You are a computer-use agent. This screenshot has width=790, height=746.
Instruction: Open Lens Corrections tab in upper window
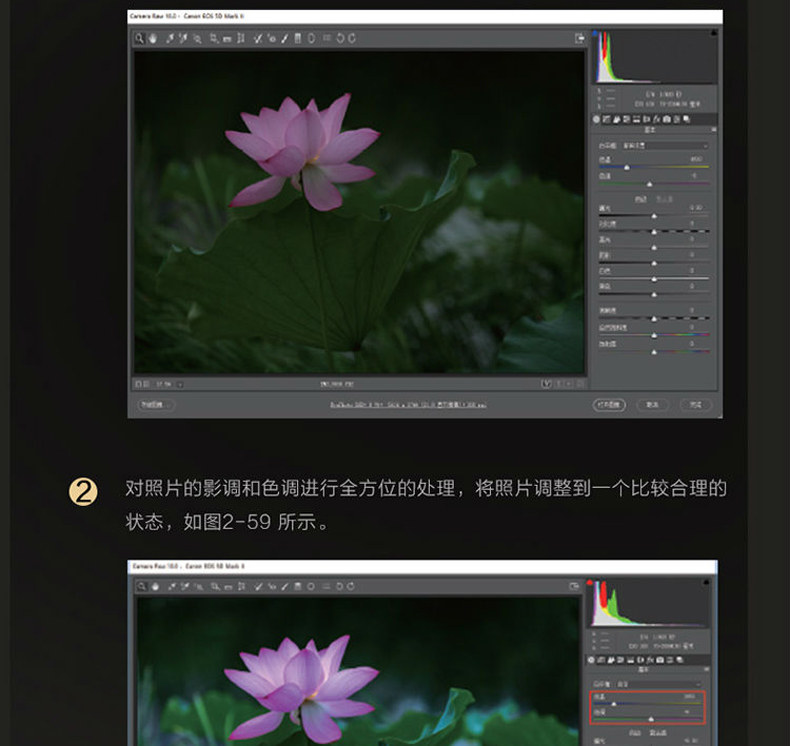click(646, 119)
